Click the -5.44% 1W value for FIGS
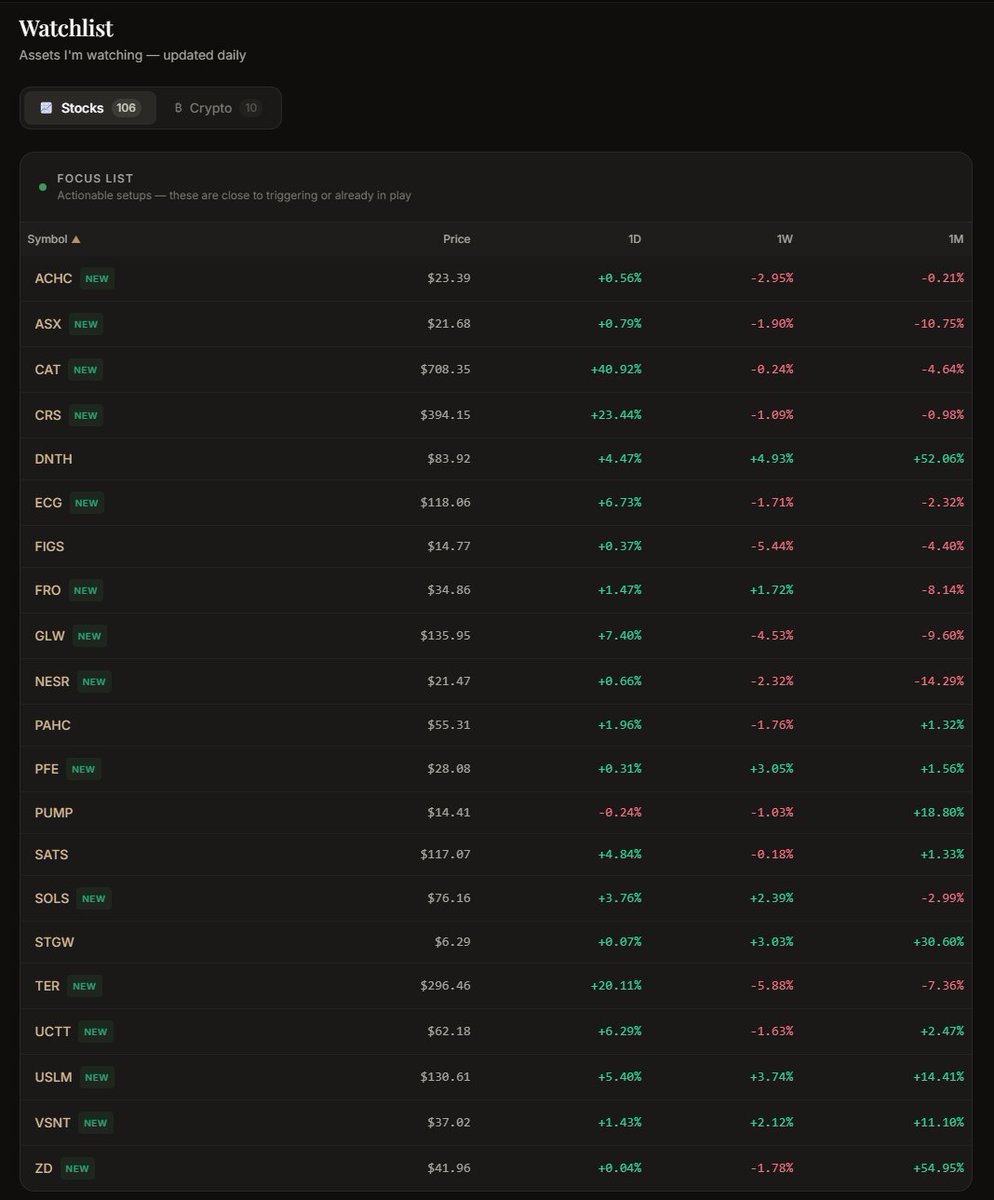994x1200 pixels. pyautogui.click(x=771, y=546)
